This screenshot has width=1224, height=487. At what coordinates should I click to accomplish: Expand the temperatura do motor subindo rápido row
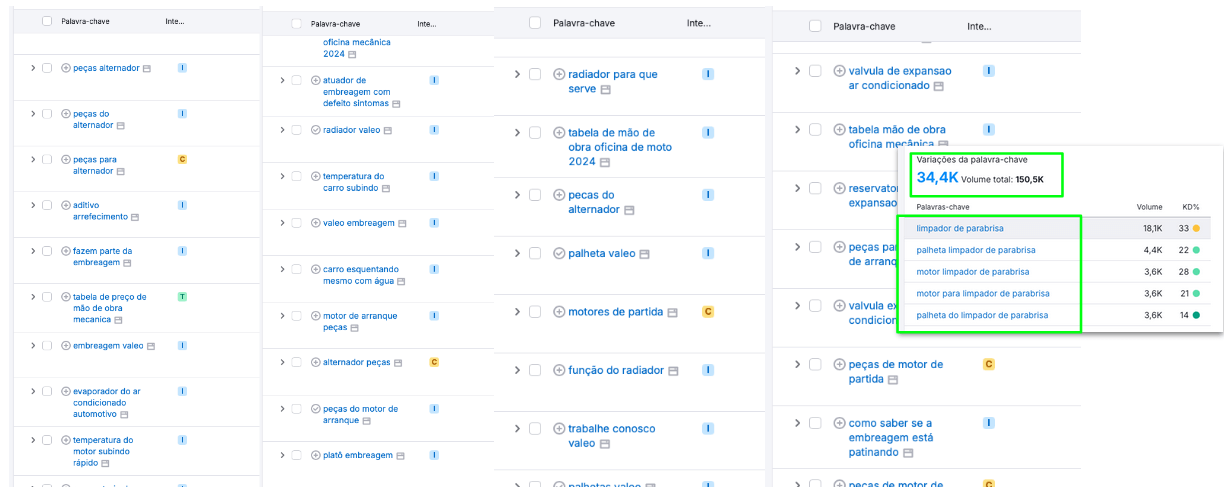pos(33,439)
